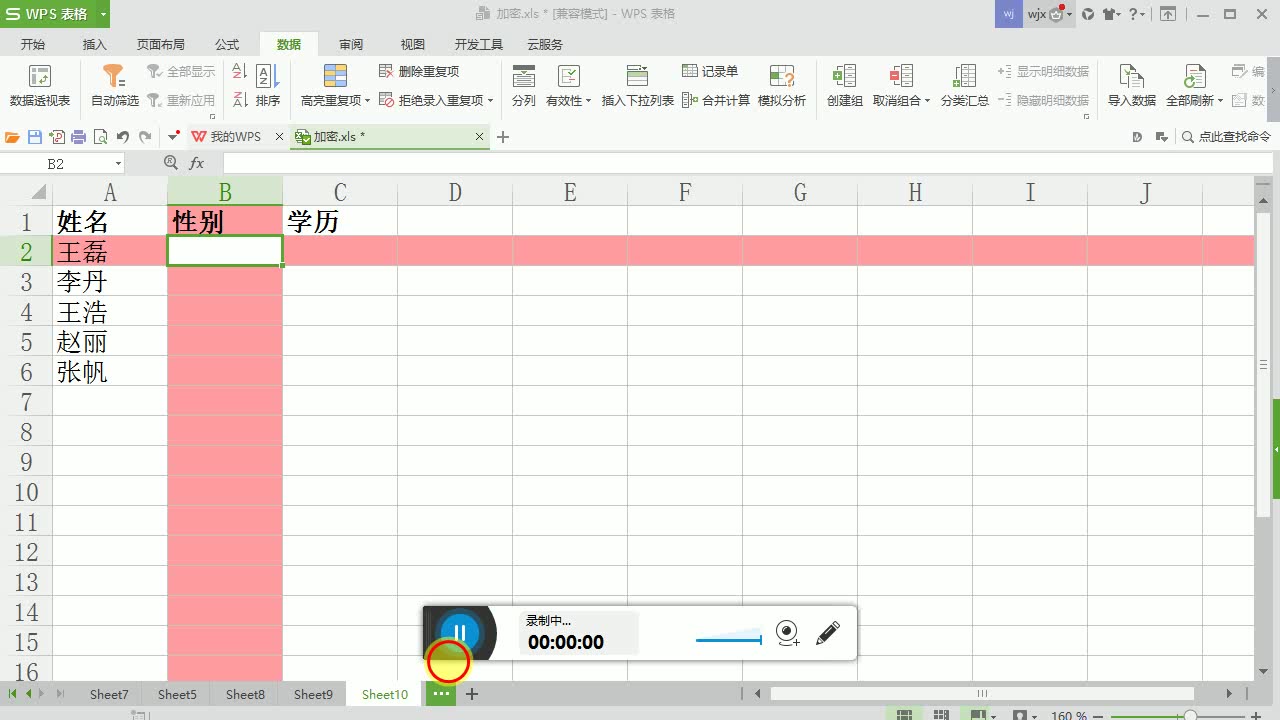The height and width of the screenshot is (720, 1280).
Task: Open the 云服务 ribbon tab
Action: (x=545, y=44)
